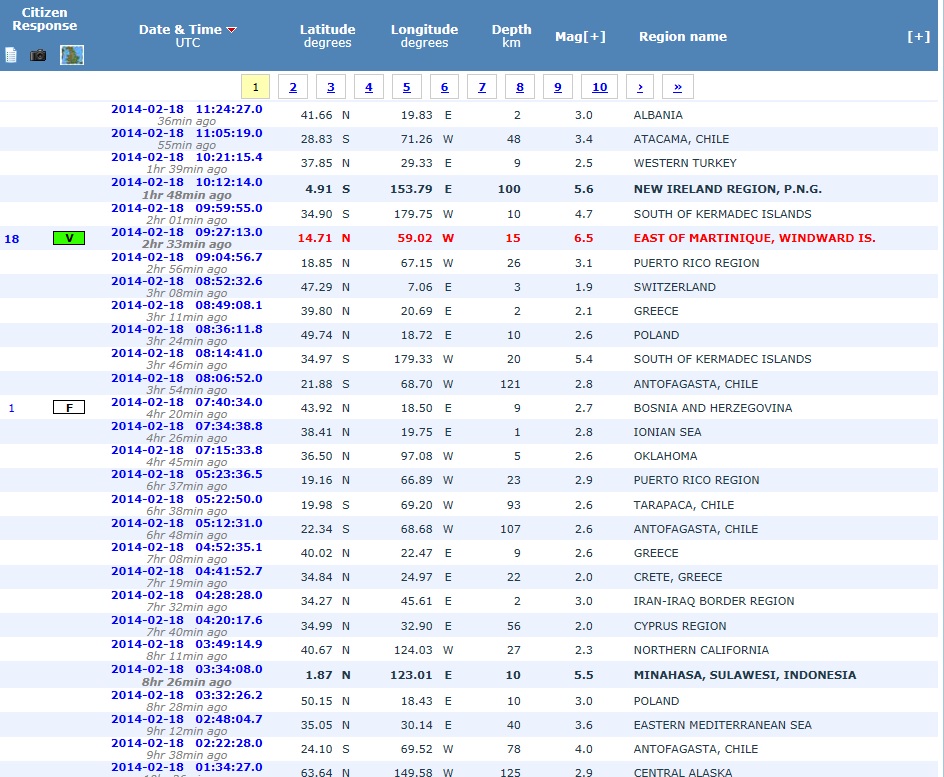Click EASTERN MEDITERRANEAN SEA region name
Screen dimensions: 944x777
click(x=722, y=725)
